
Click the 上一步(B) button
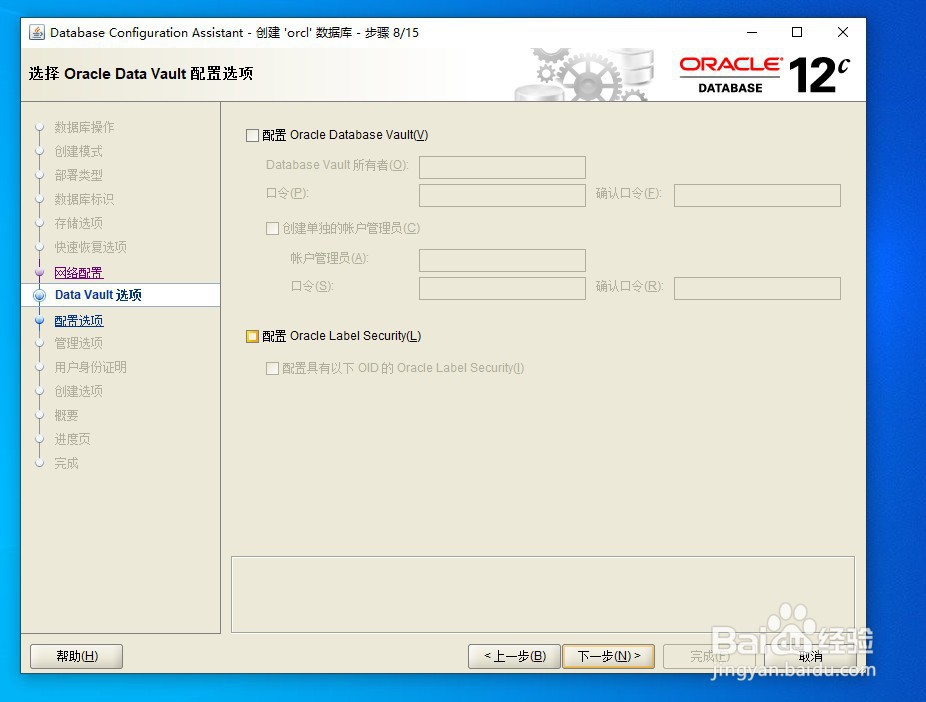click(x=513, y=656)
